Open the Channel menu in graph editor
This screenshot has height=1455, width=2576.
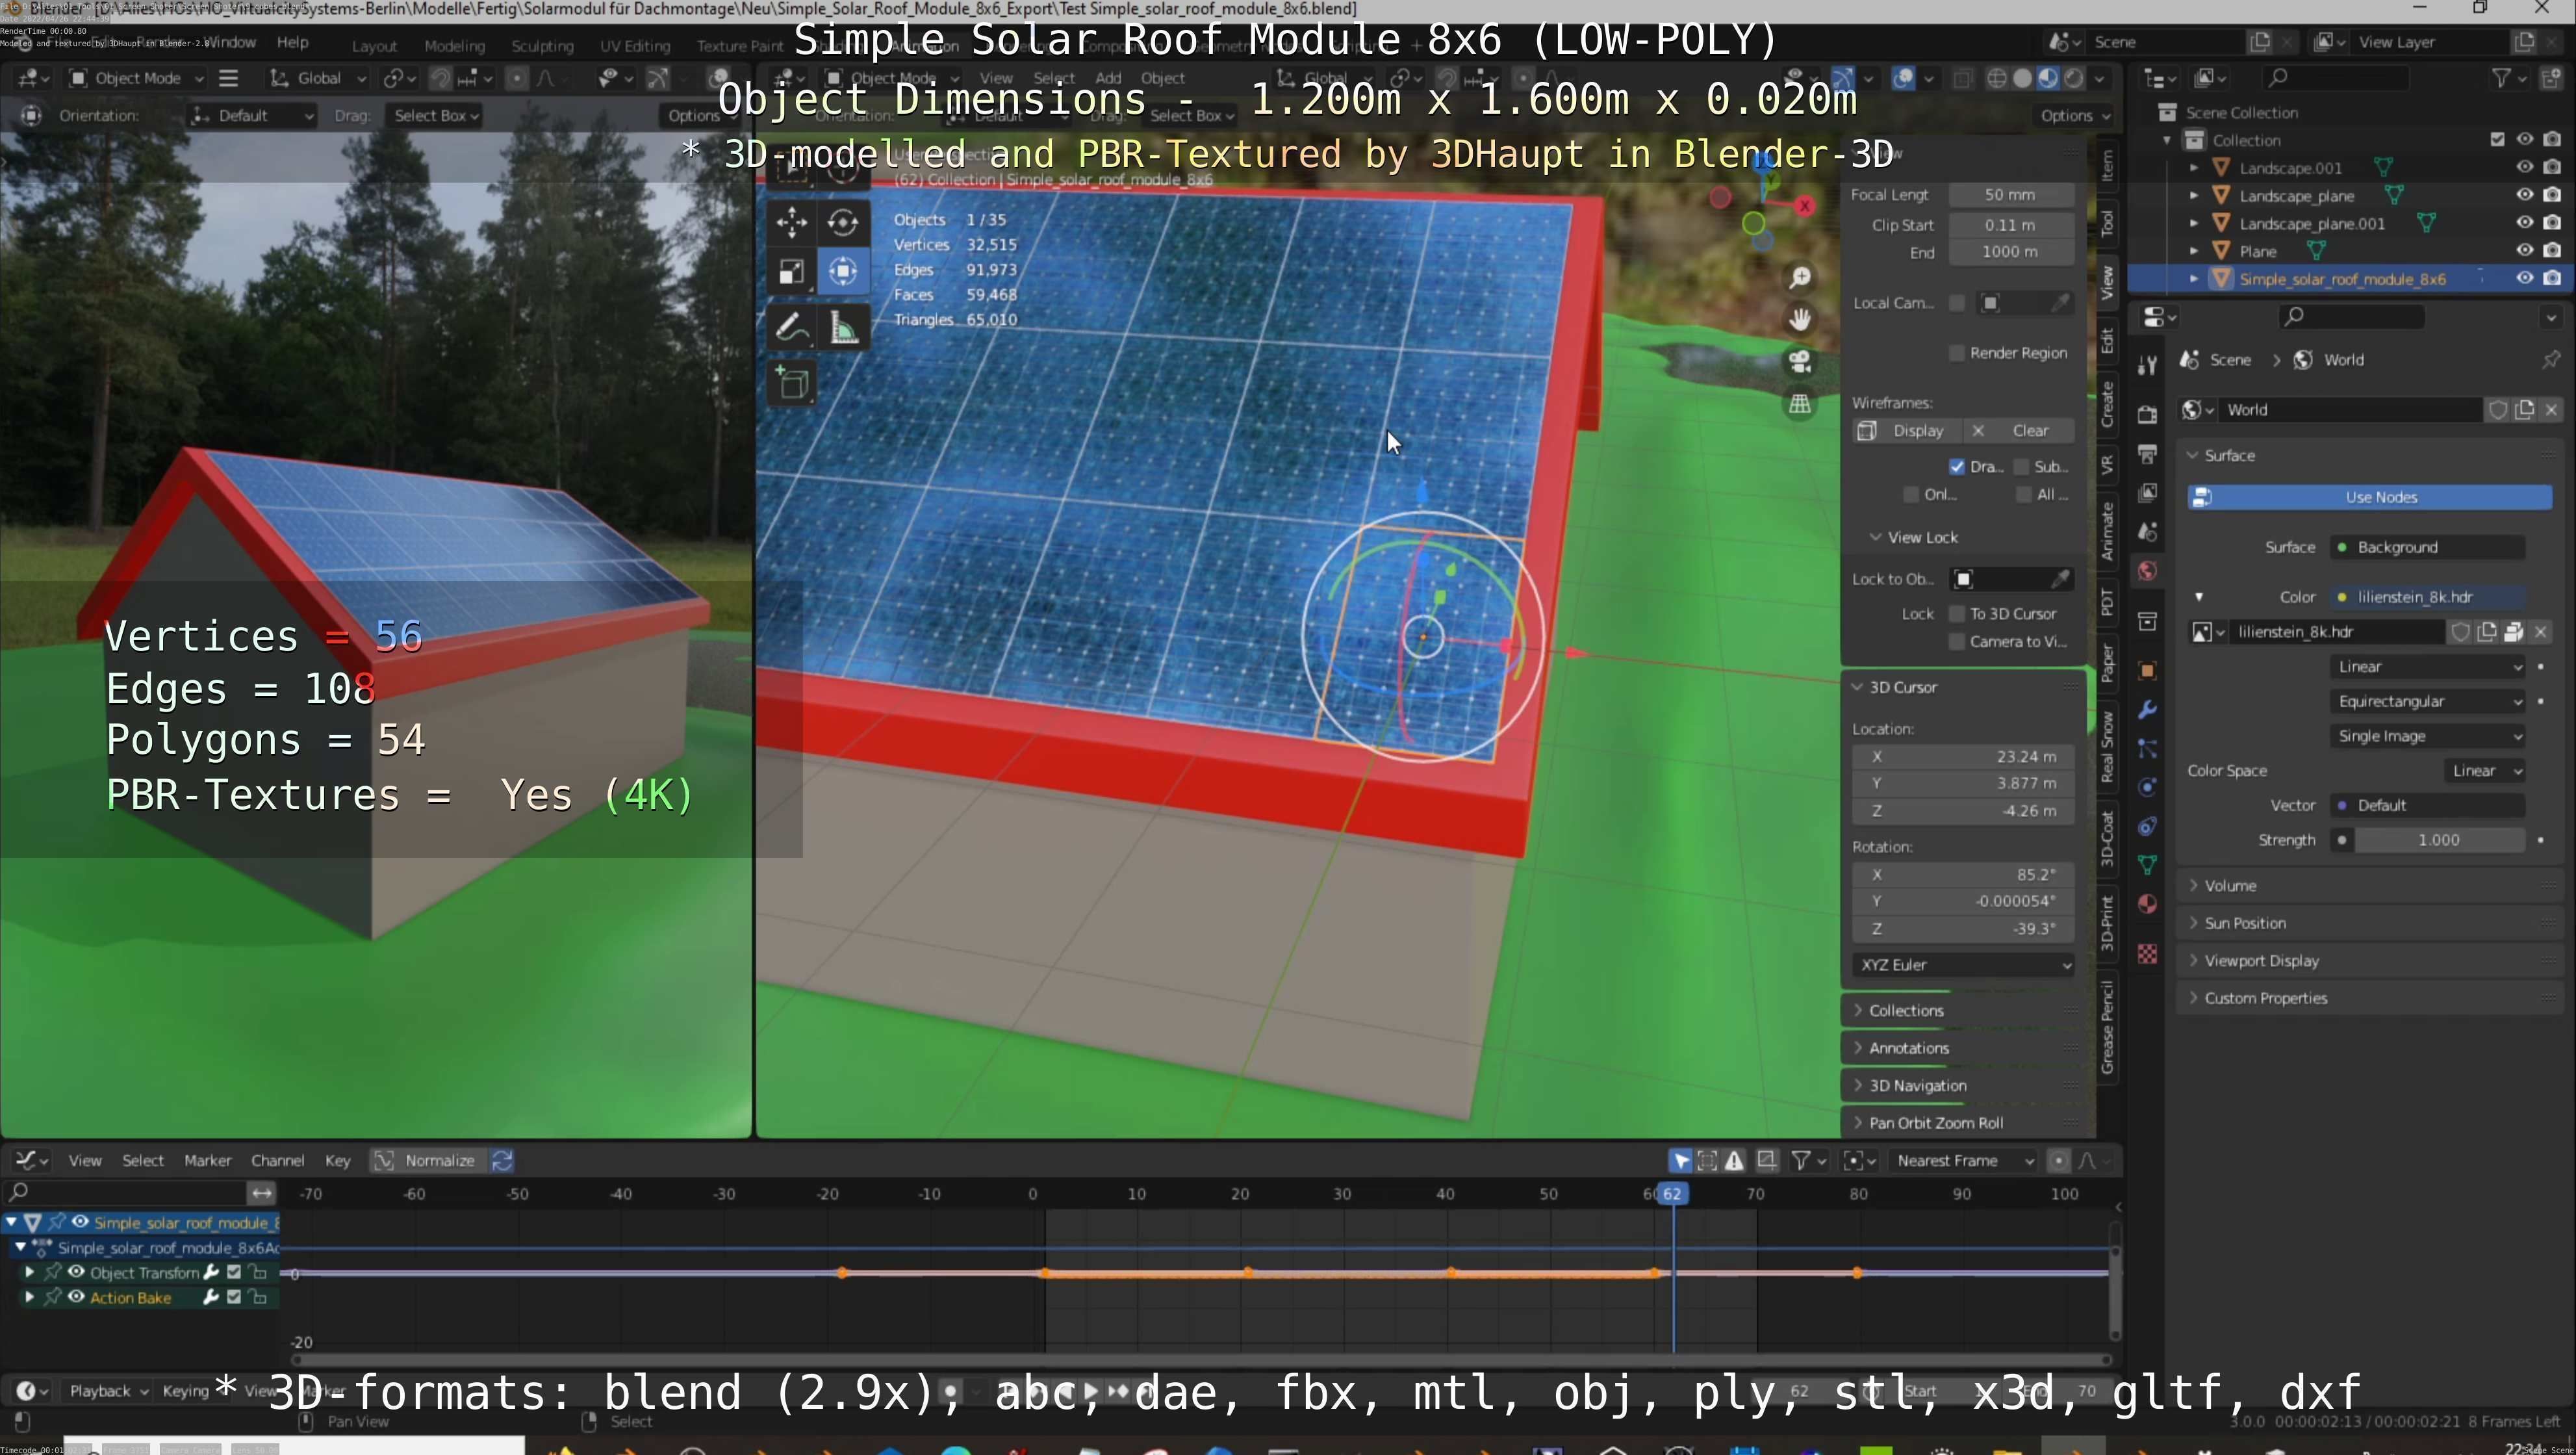(277, 1160)
